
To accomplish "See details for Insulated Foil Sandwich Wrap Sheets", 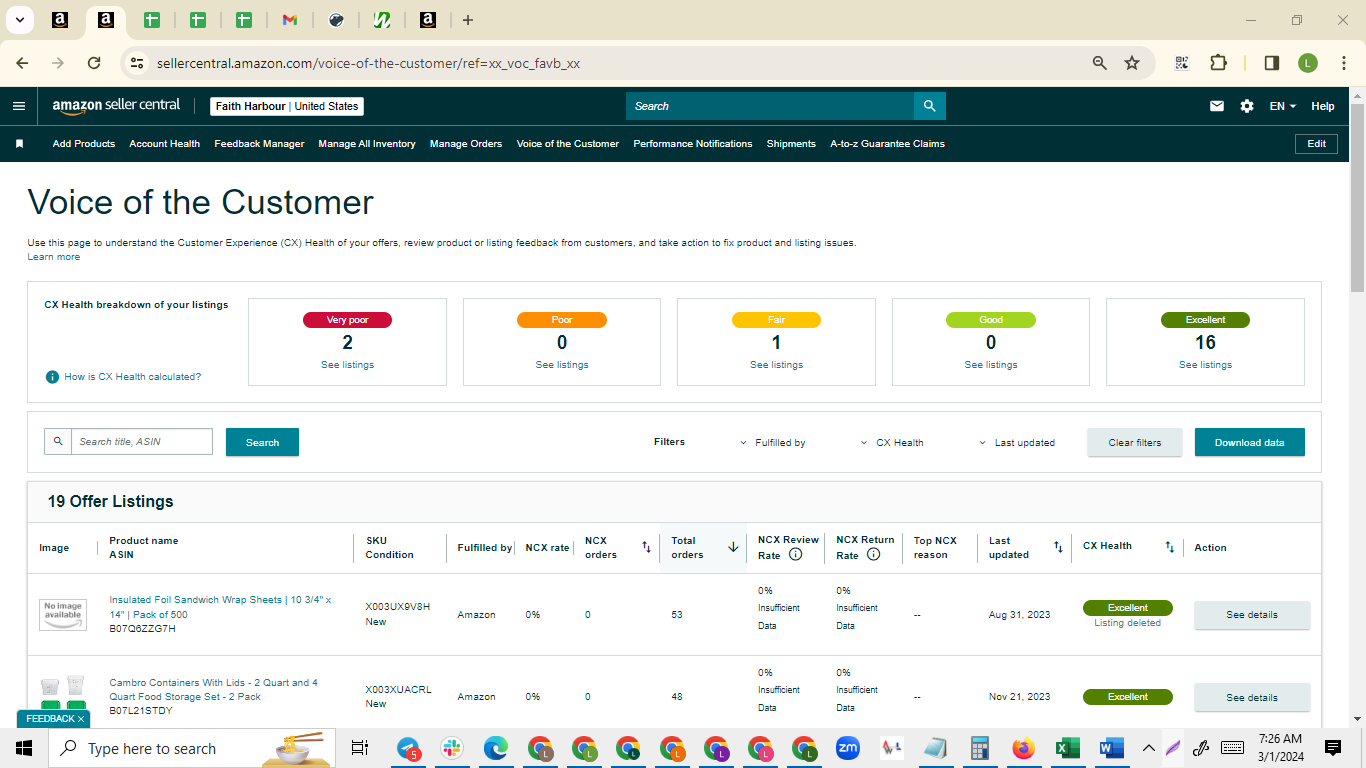I will coord(1252,615).
